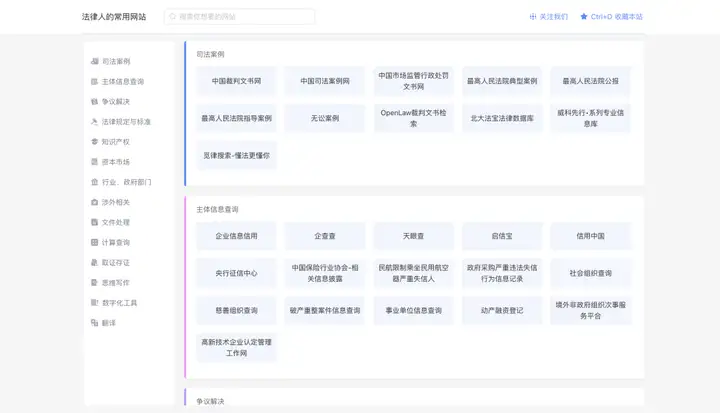
Task: Open the 最高人民法院公报 card
Action: pos(591,81)
